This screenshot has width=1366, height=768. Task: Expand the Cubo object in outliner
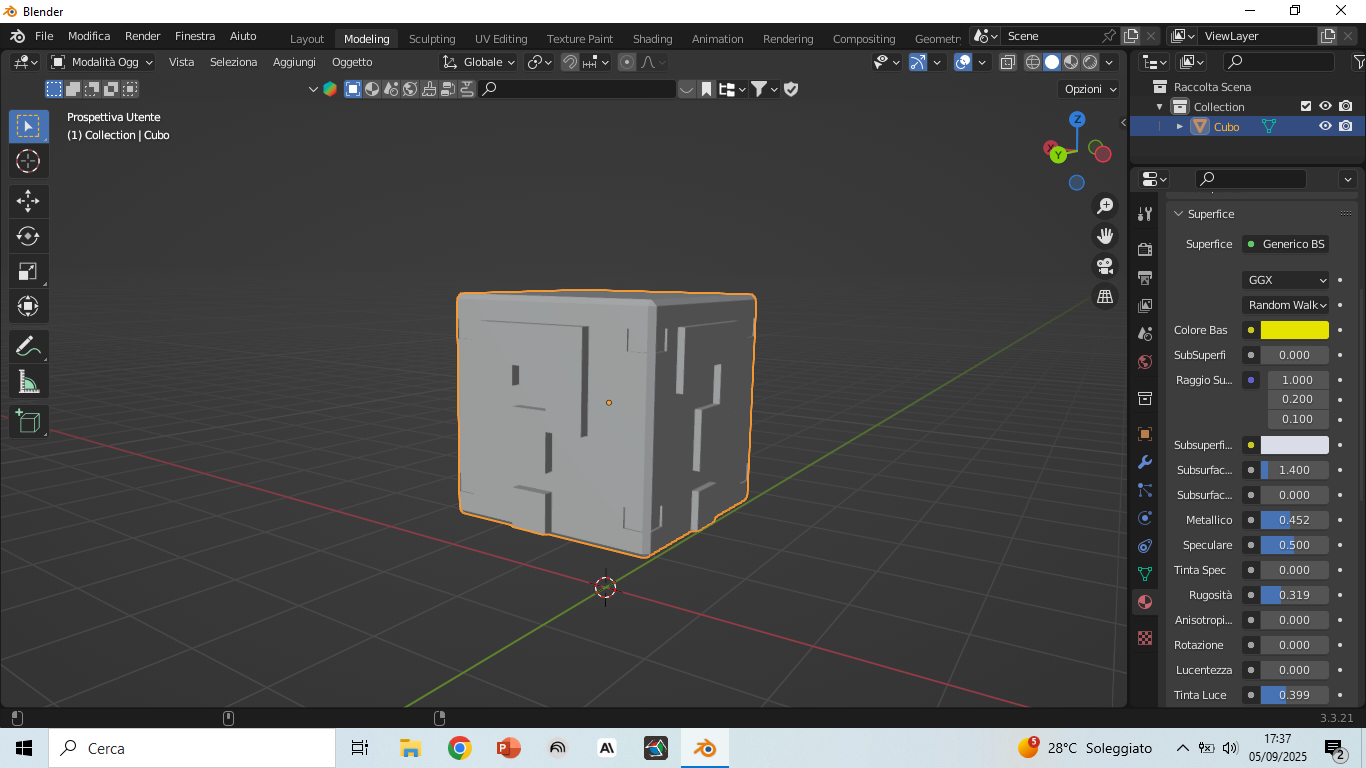[1180, 127]
